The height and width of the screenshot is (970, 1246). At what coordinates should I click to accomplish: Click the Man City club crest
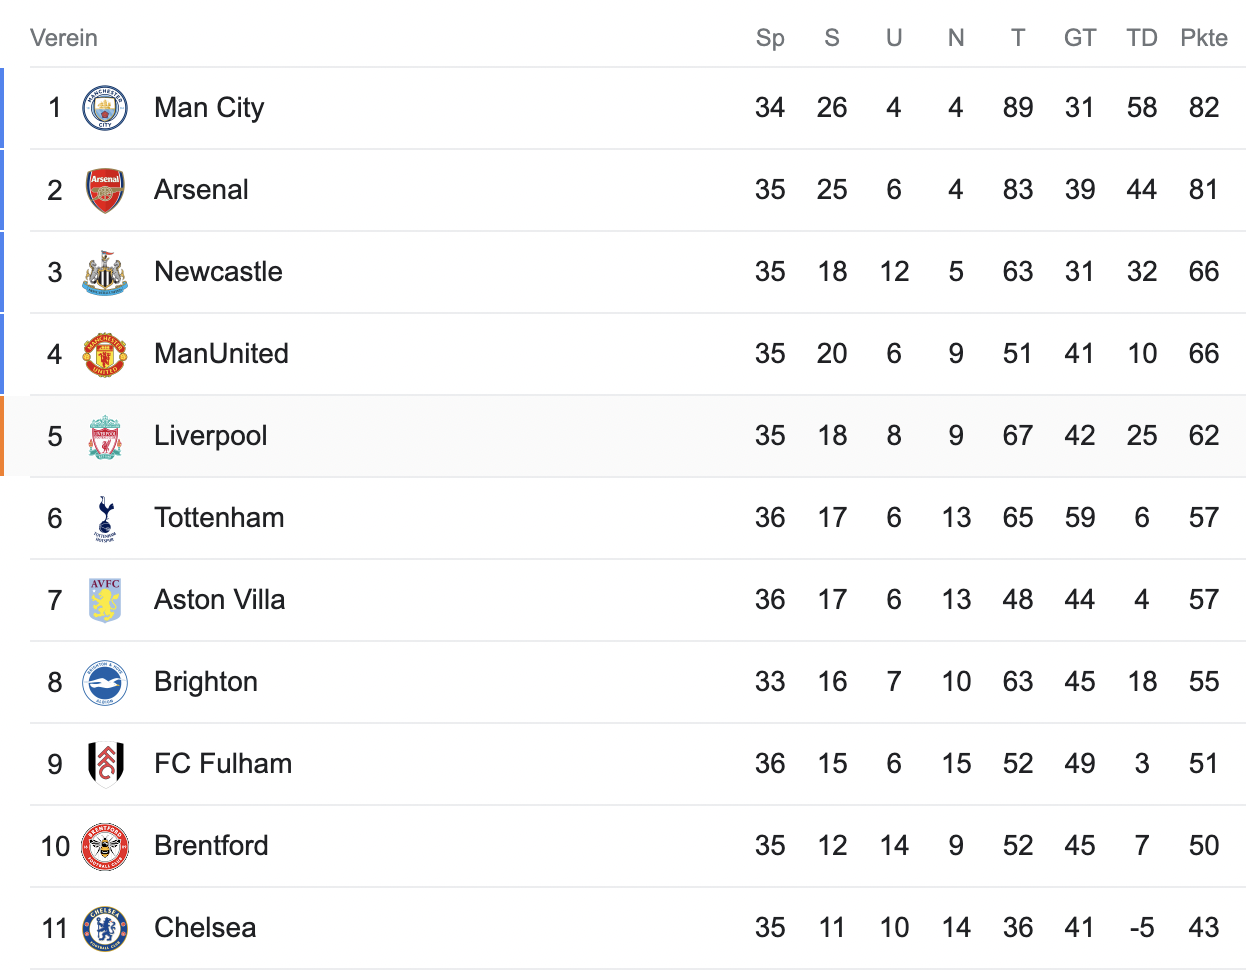pyautogui.click(x=105, y=108)
